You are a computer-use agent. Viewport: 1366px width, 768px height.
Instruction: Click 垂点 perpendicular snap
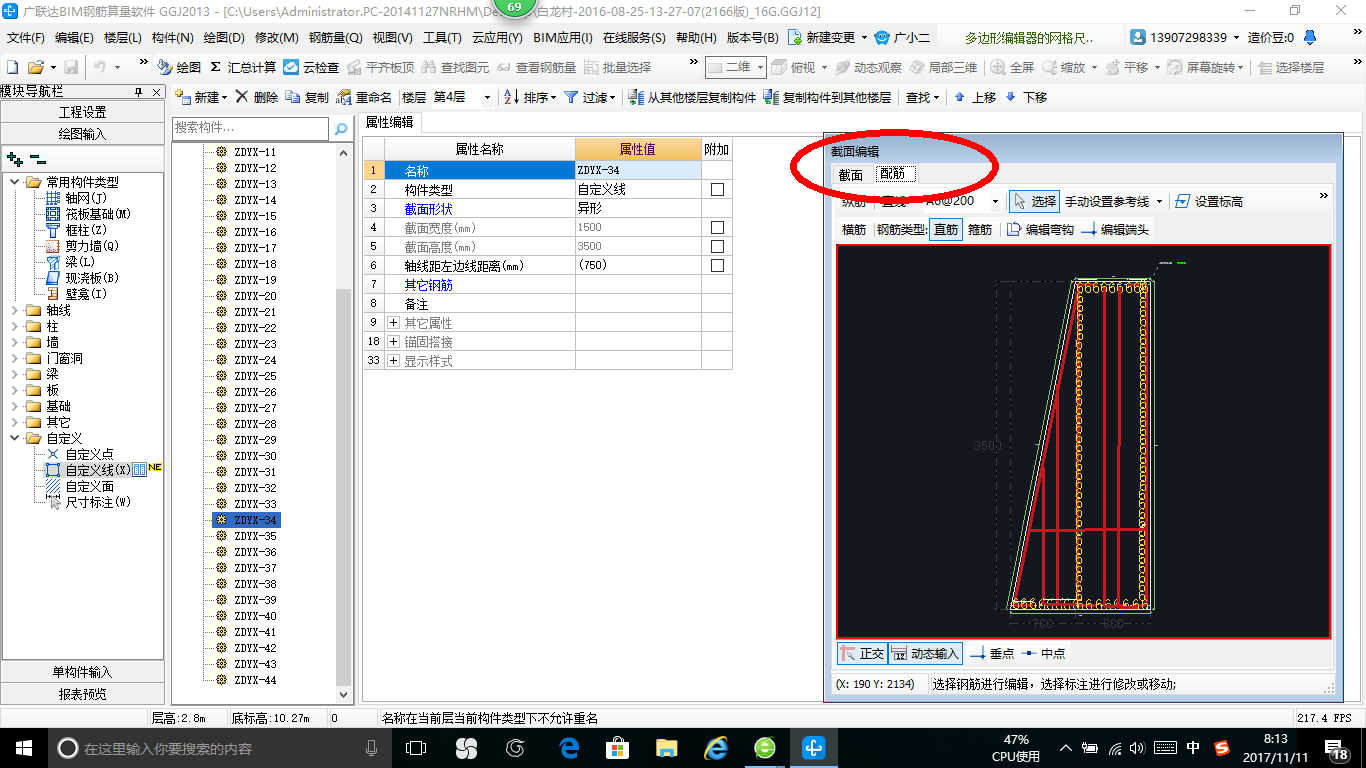pos(992,653)
